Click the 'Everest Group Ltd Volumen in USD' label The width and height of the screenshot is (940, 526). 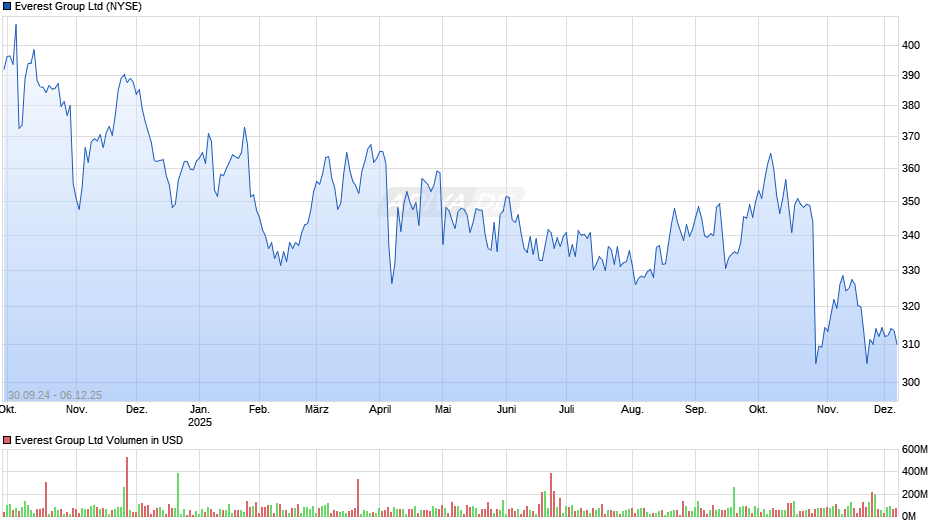[99, 440]
